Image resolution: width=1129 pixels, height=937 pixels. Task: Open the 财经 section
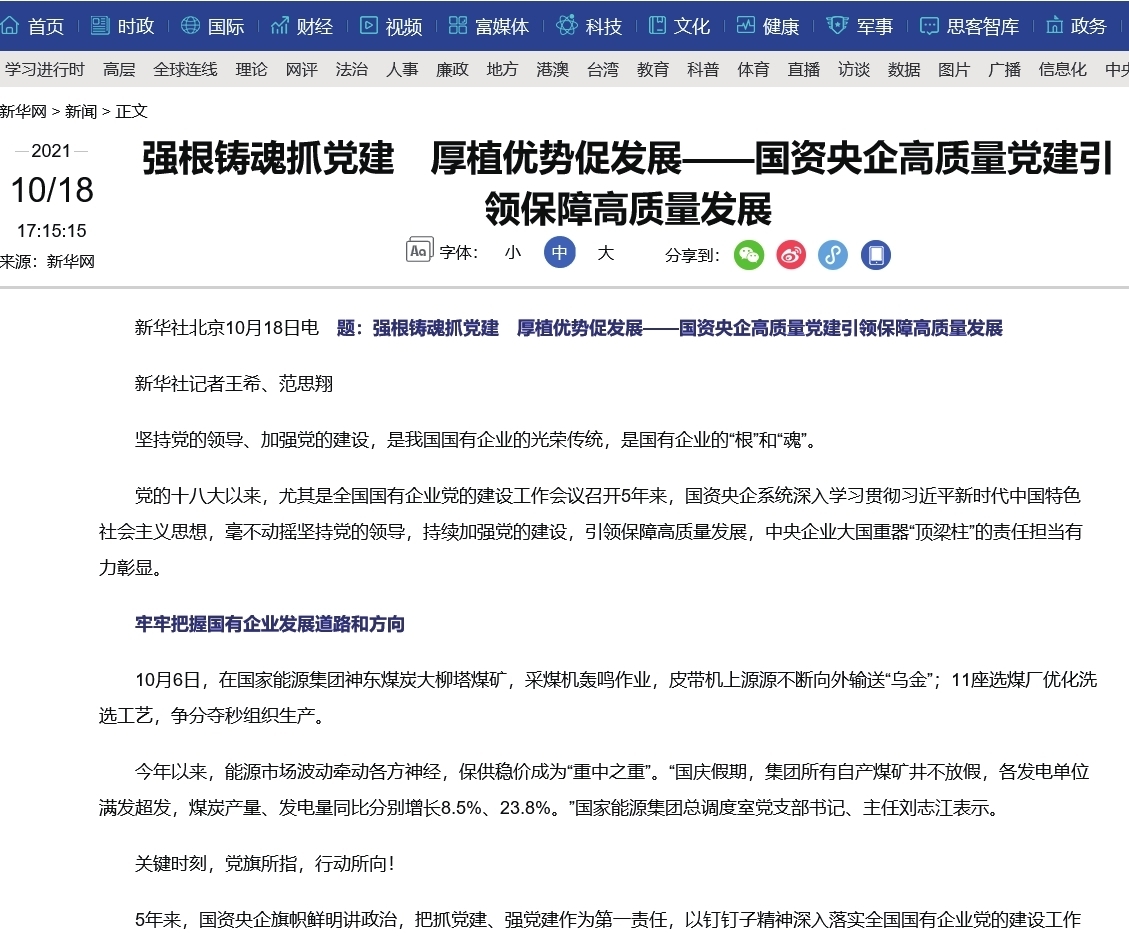pyautogui.click(x=315, y=27)
